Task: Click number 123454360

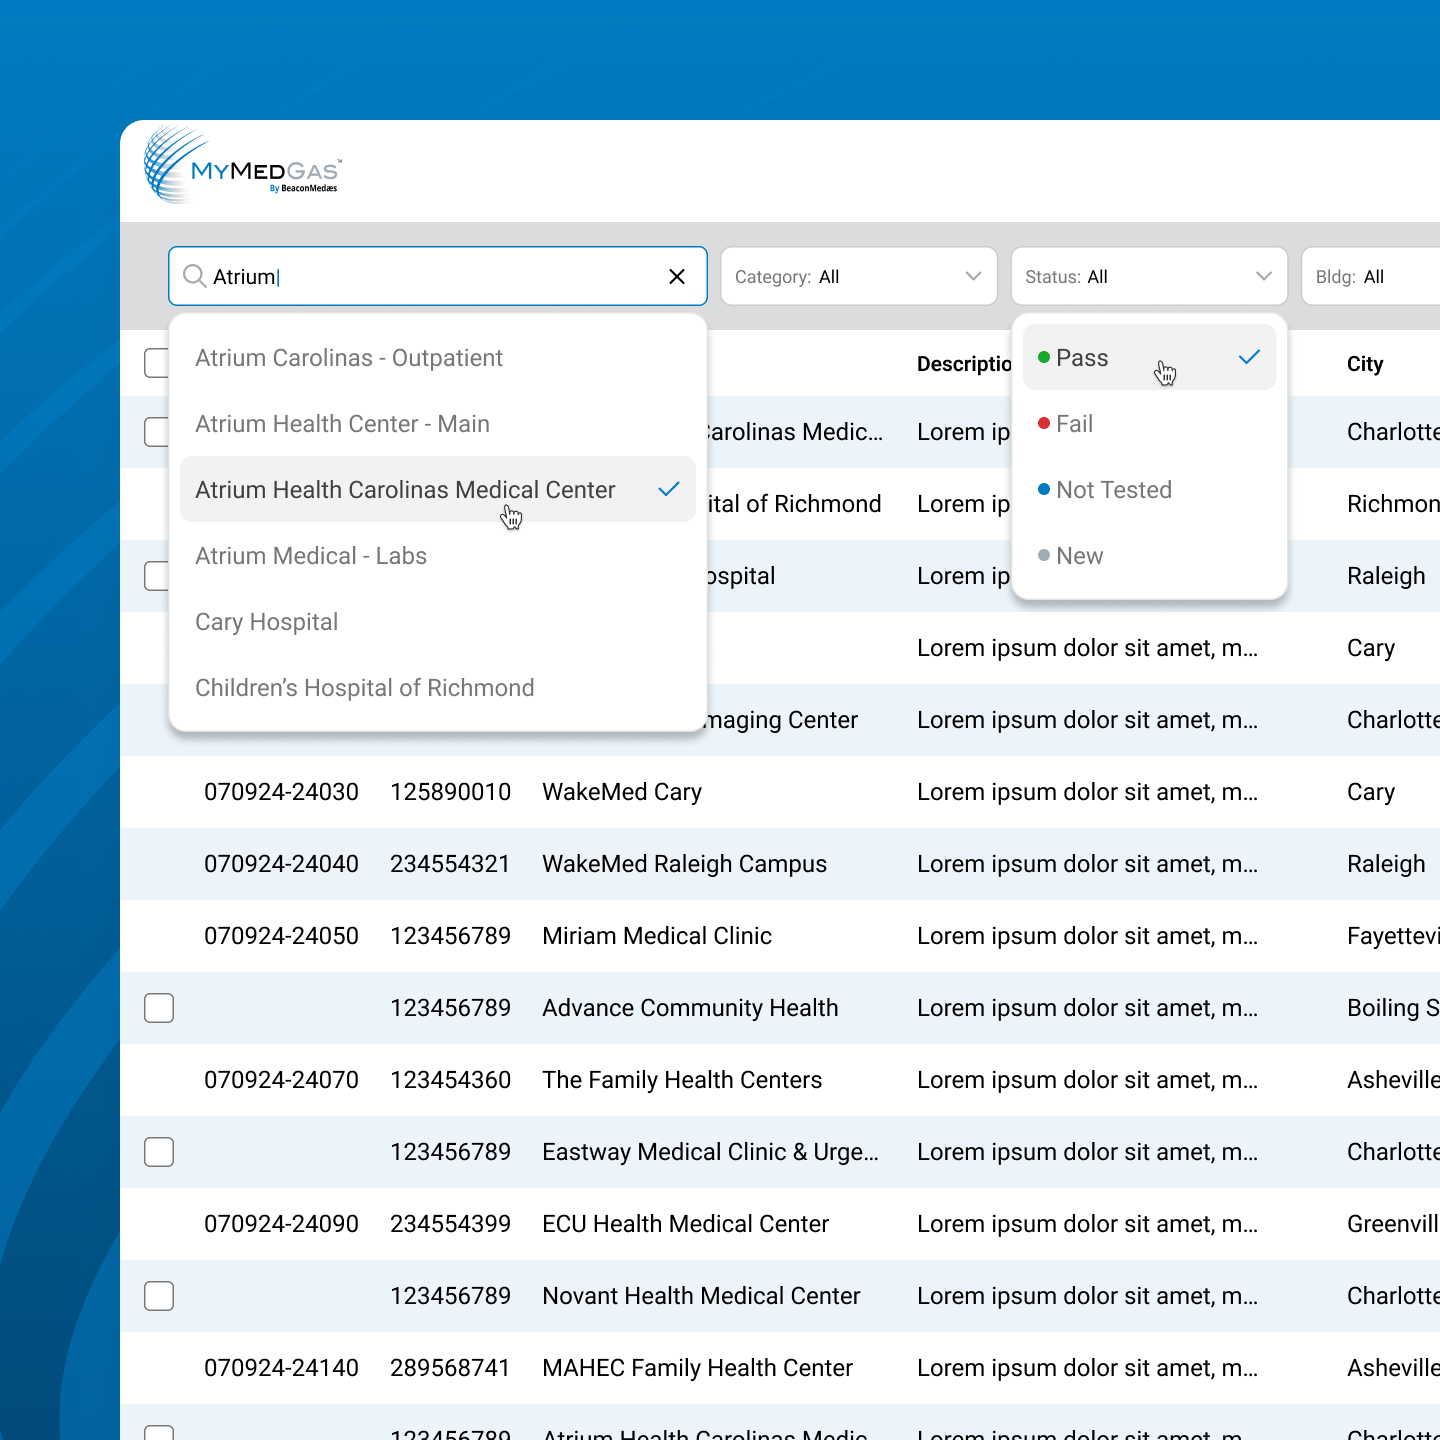Action: [x=450, y=1080]
